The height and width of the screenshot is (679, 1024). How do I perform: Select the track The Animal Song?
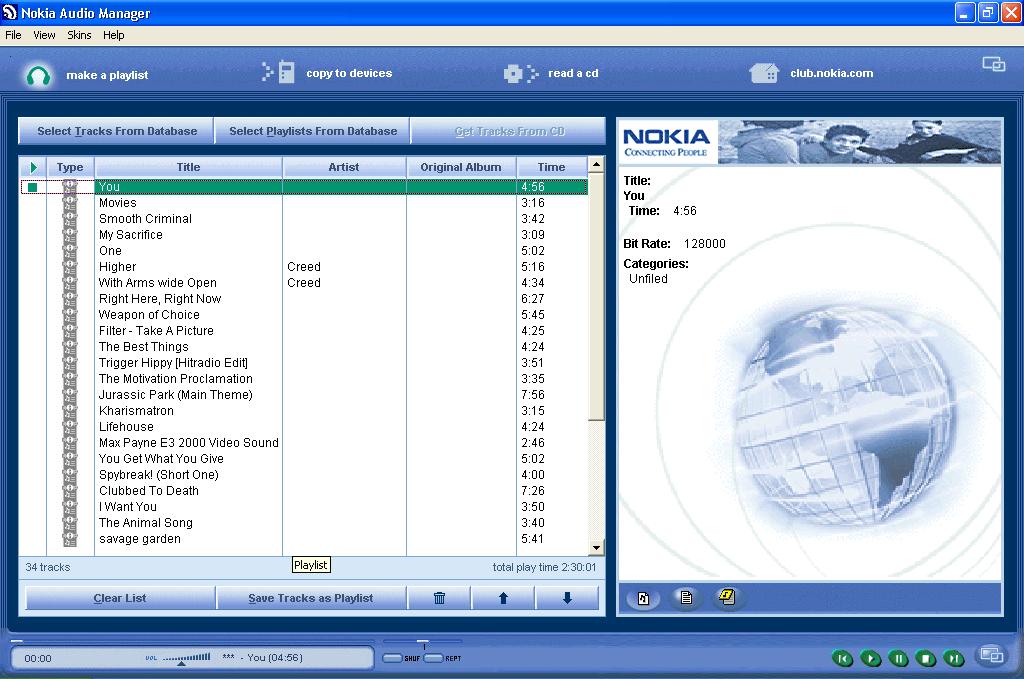(146, 523)
